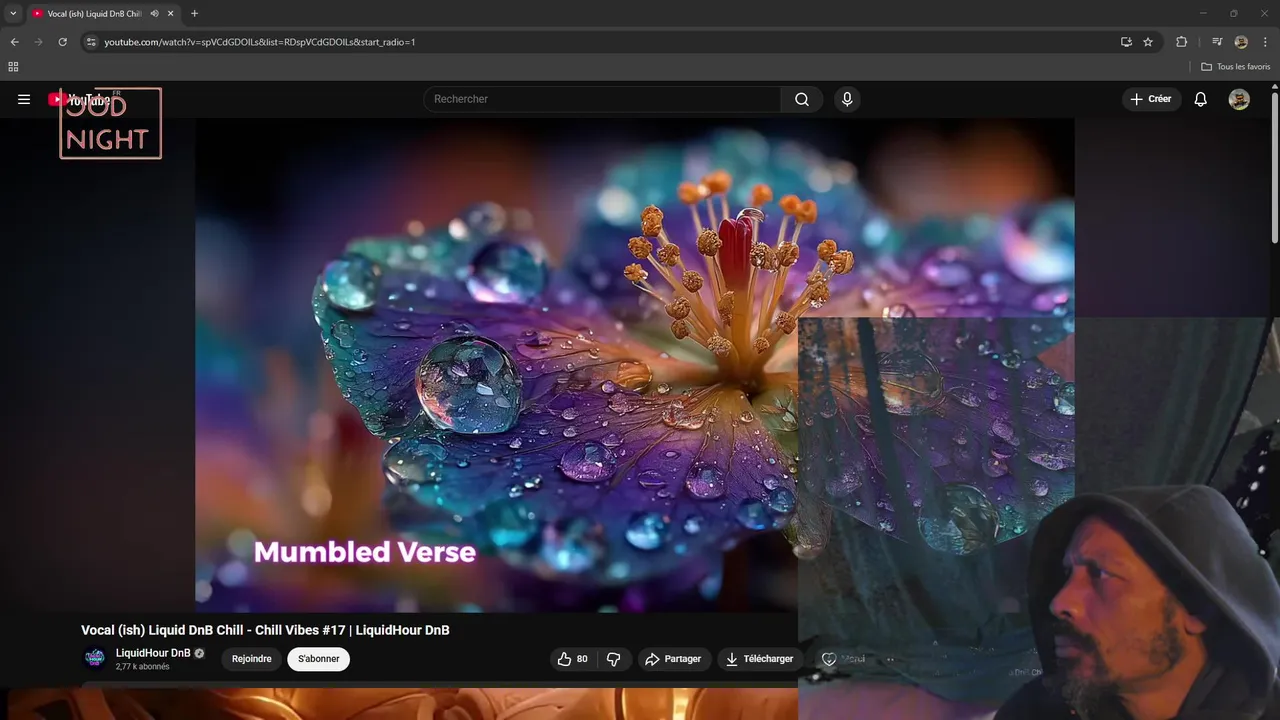The image size is (1280, 720).
Task: Open Tous les favoris folder
Action: point(1236,67)
